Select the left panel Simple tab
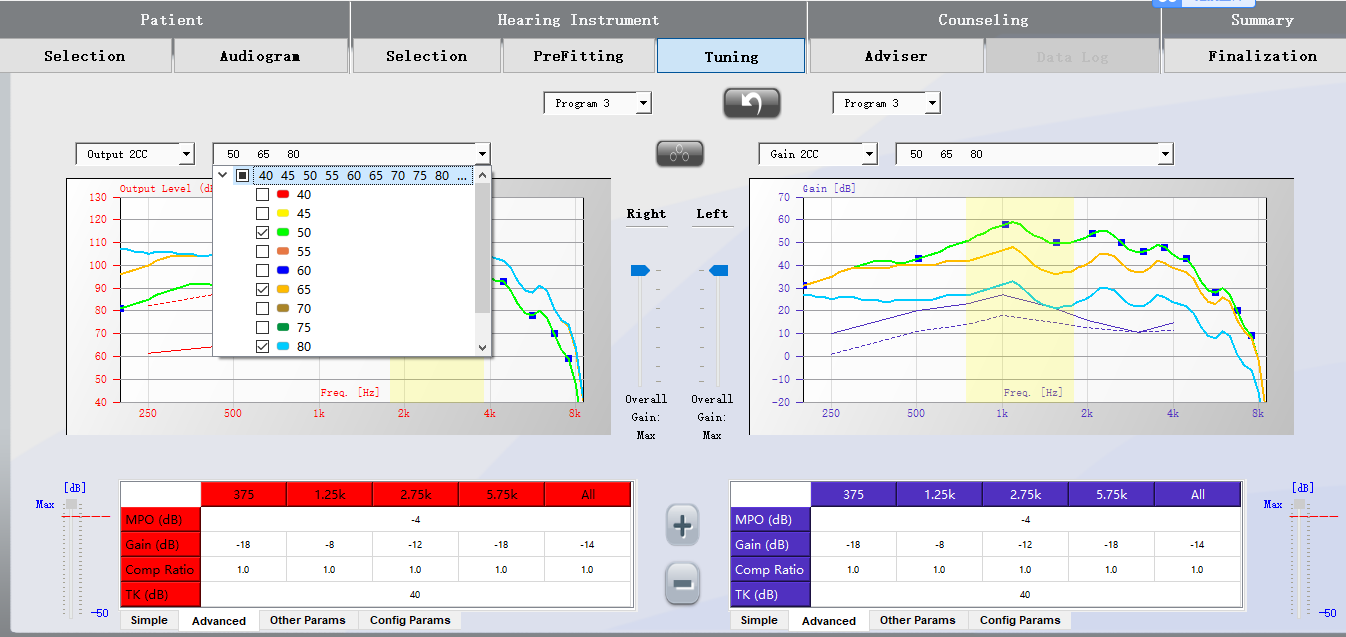 click(149, 620)
